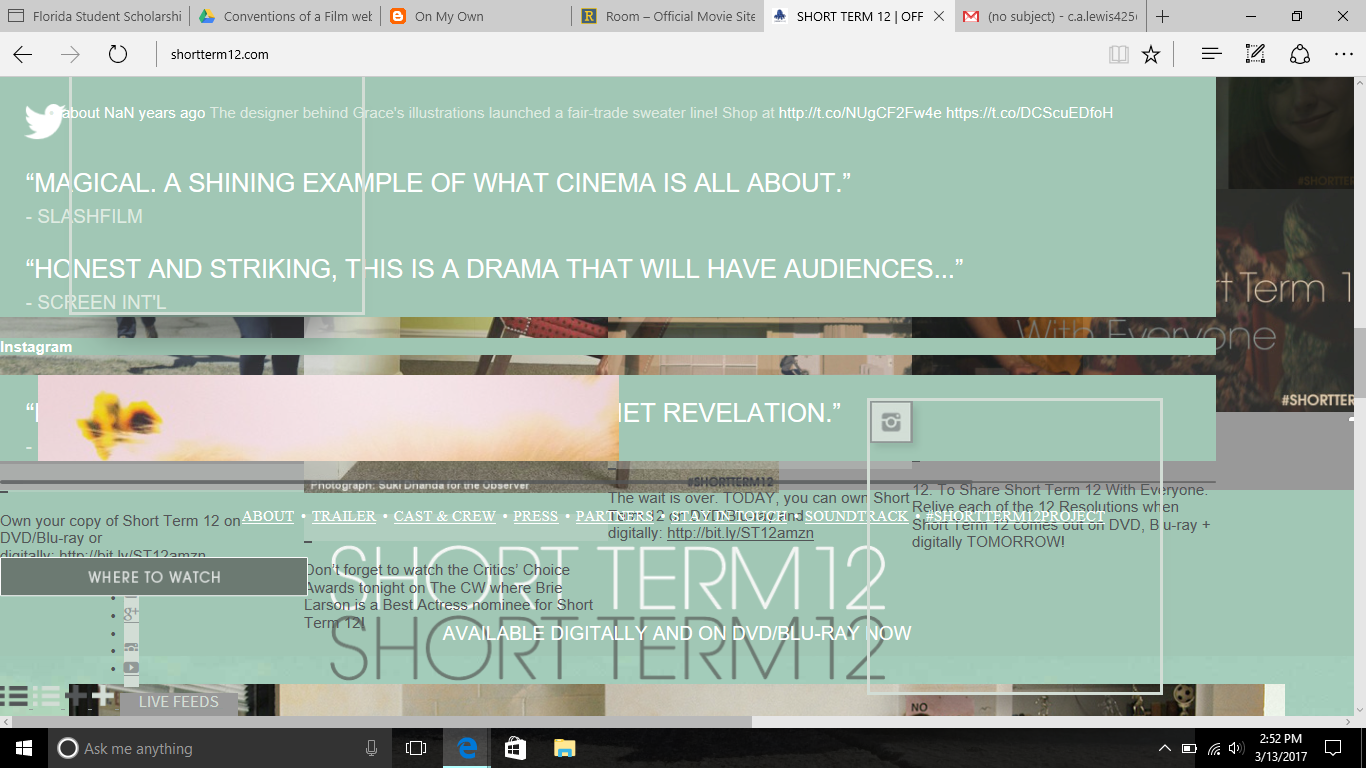Click the YouTube social icon
The image size is (1366, 768).
click(131, 667)
